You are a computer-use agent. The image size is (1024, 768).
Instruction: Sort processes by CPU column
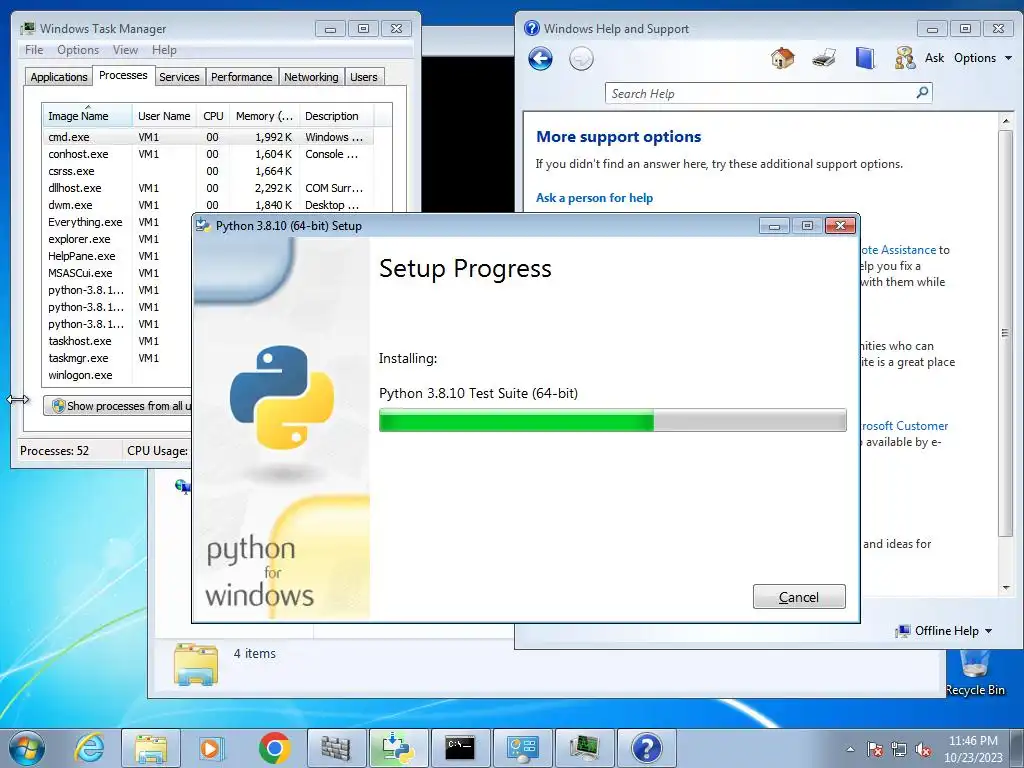[213, 116]
